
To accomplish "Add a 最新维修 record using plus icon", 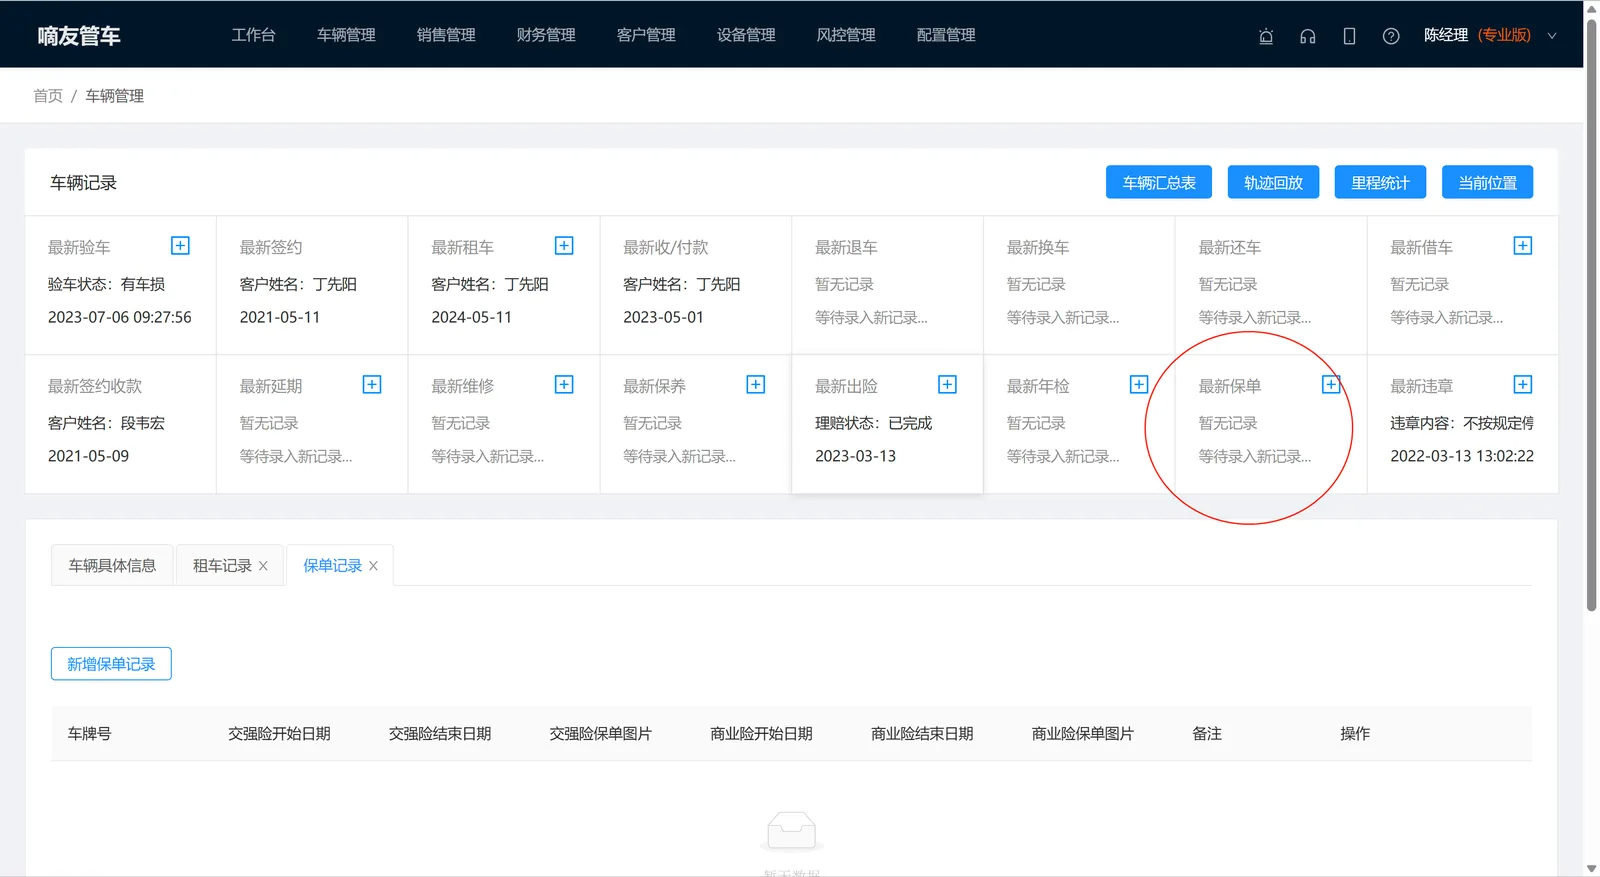I will point(564,385).
